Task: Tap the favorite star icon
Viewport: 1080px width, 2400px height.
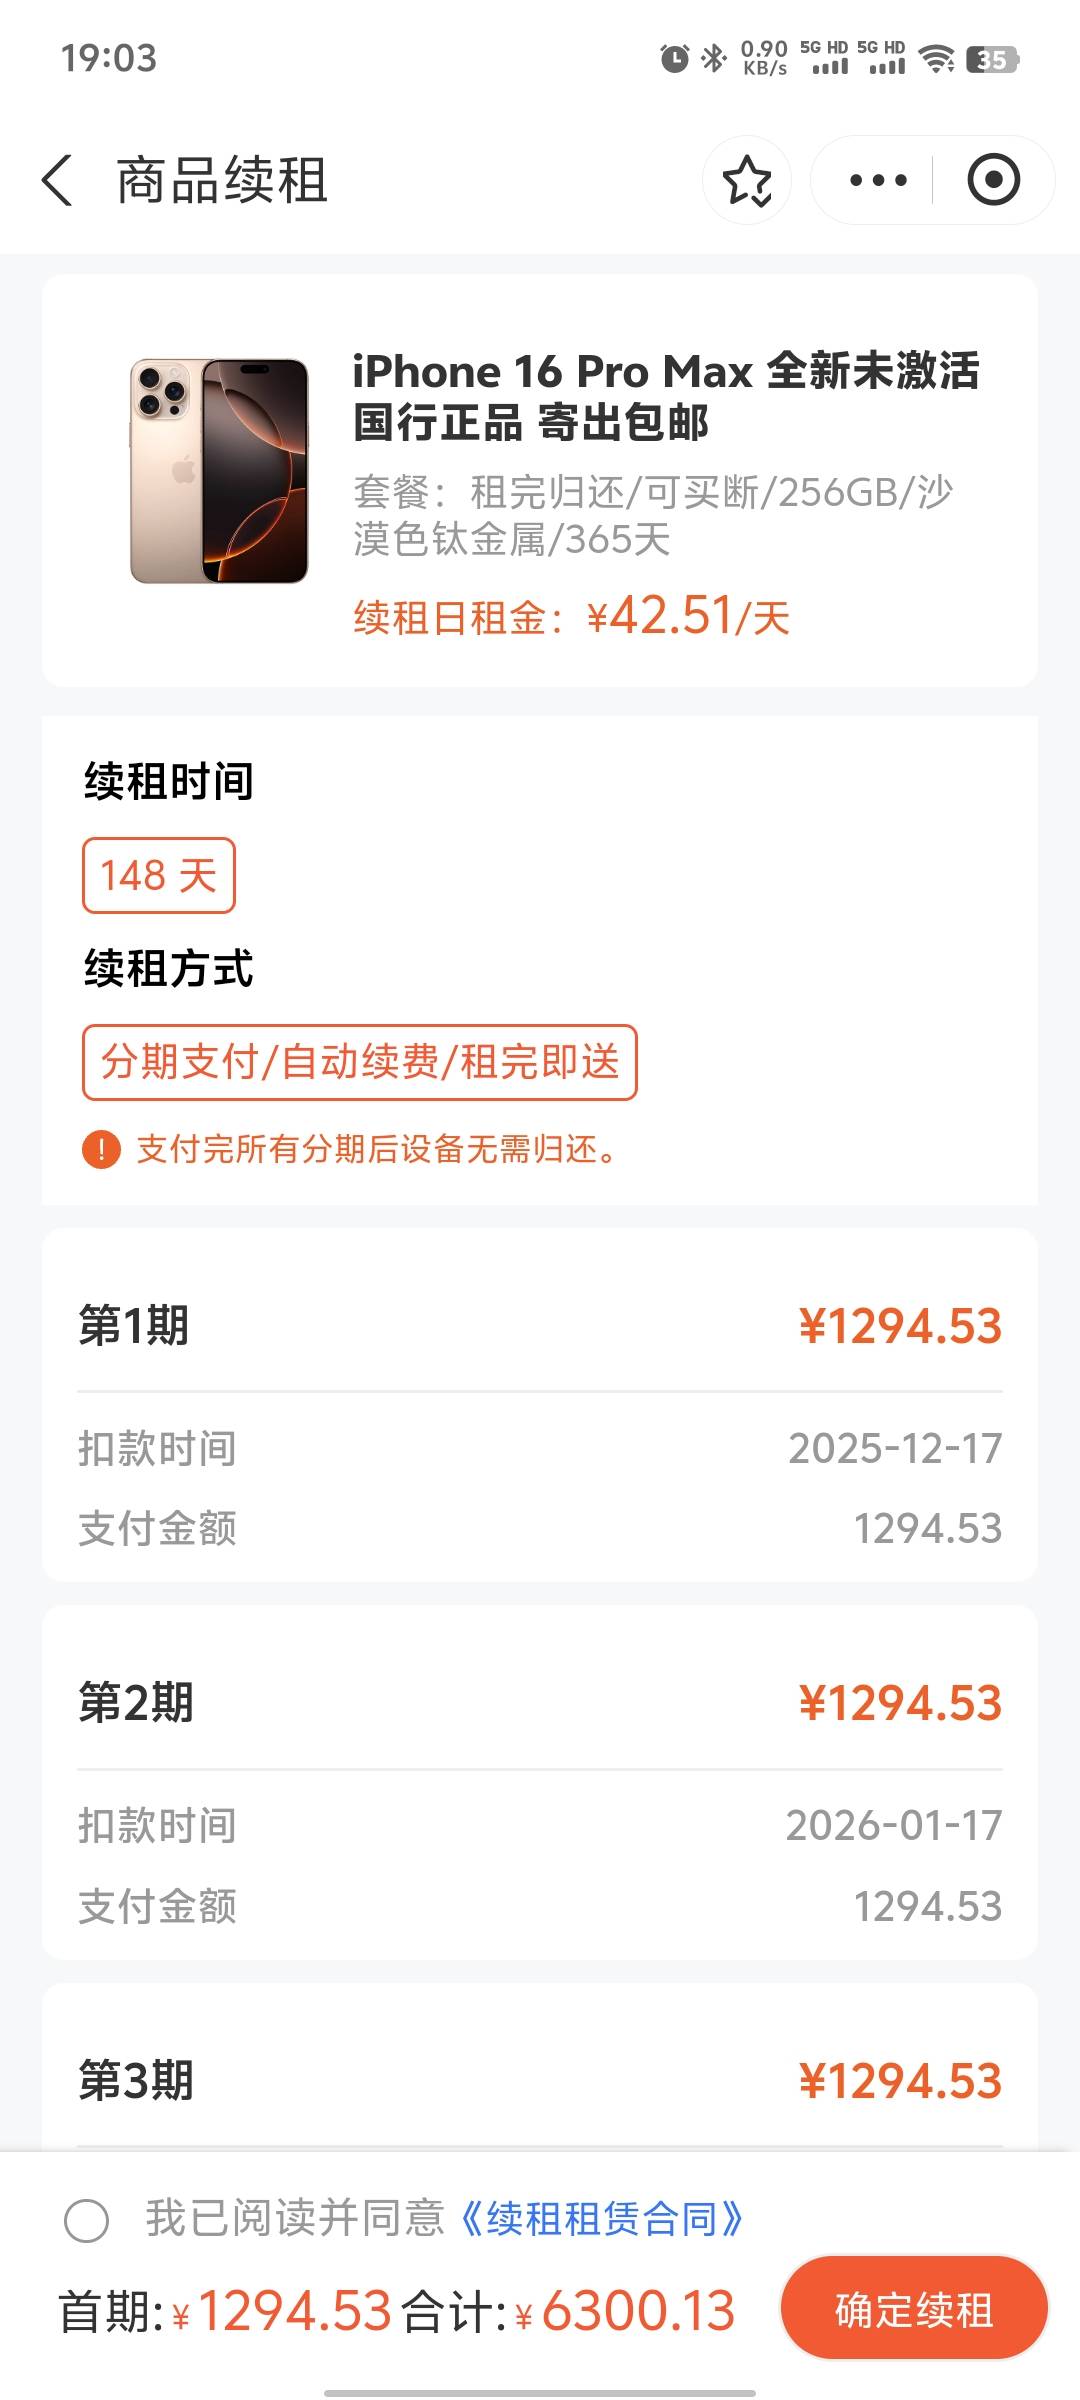Action: click(747, 181)
